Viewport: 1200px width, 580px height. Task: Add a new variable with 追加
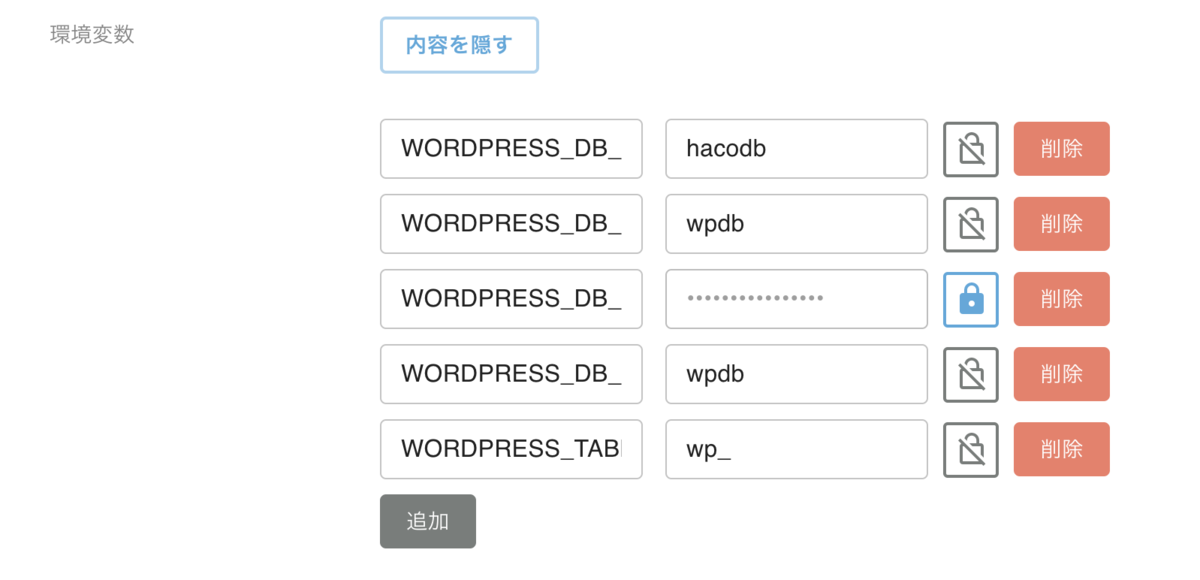coord(428,521)
